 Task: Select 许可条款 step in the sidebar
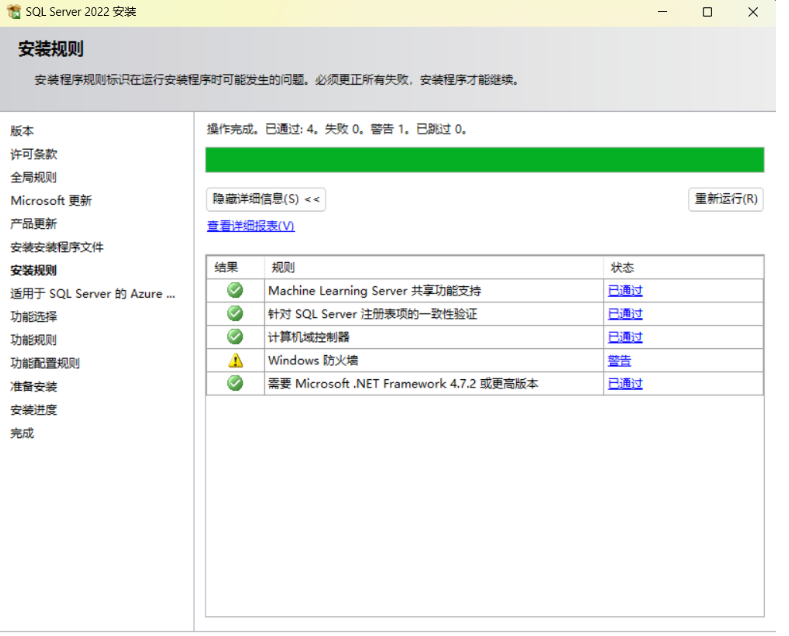[34, 154]
